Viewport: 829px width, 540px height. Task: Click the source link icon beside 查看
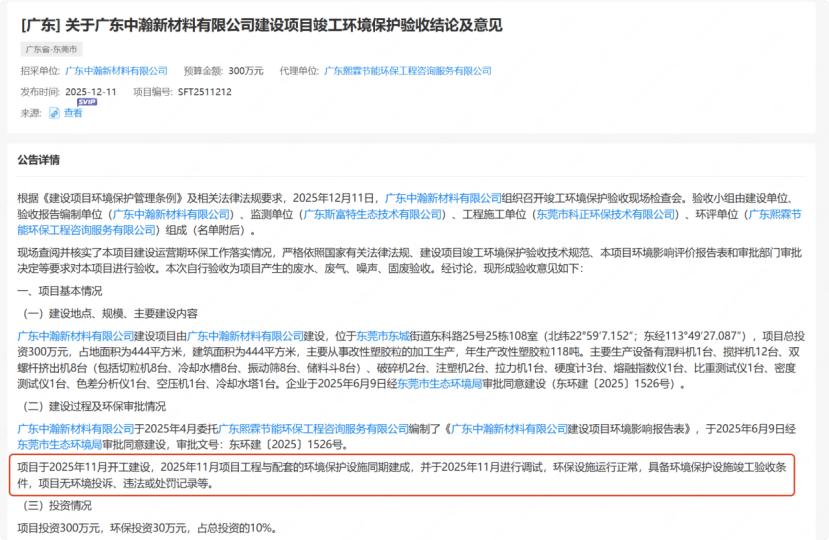click(x=54, y=113)
